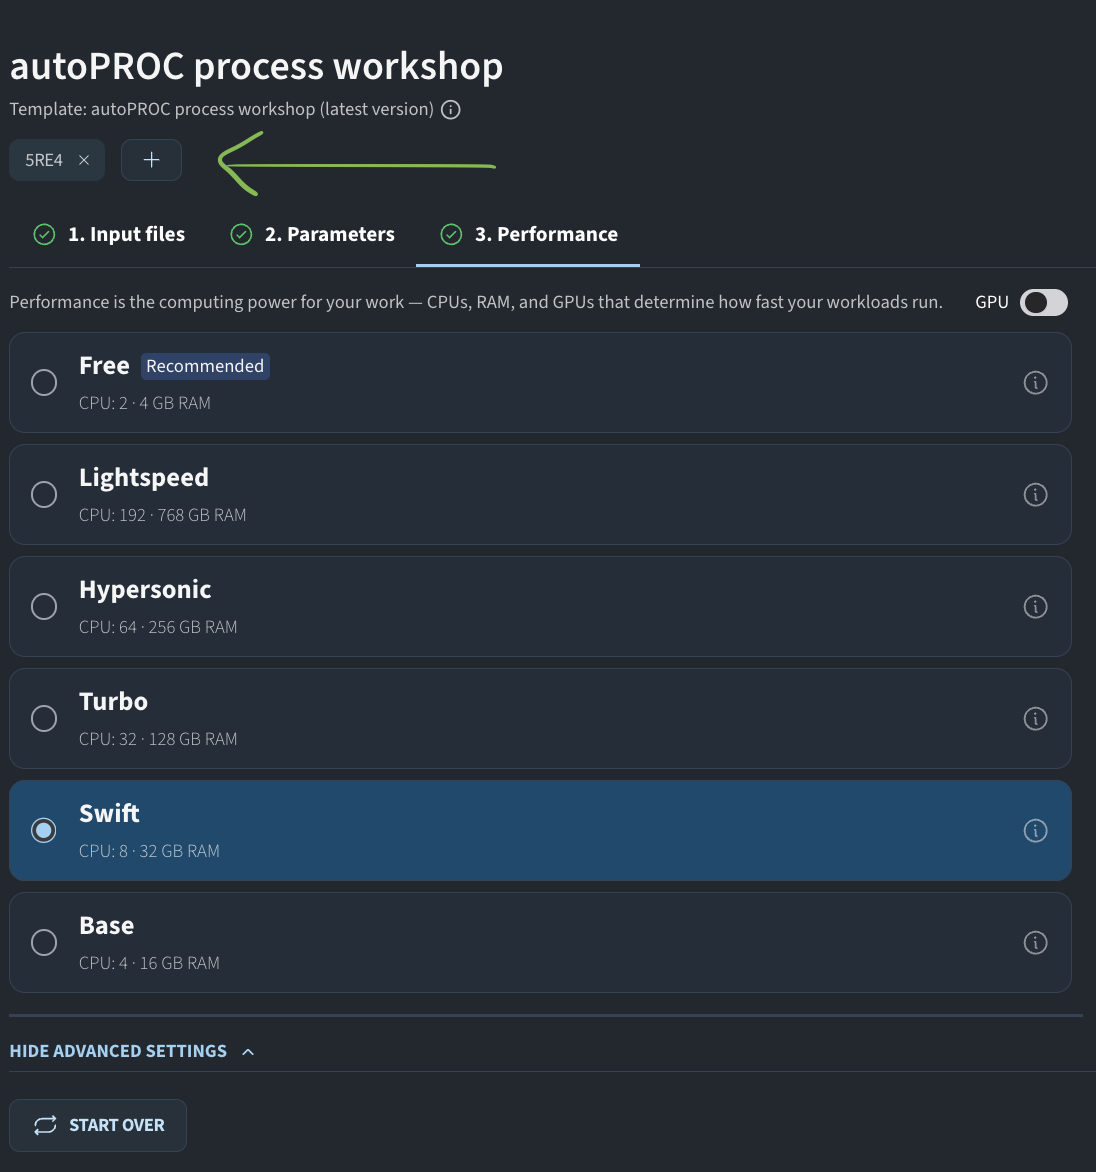Add a new tag with plus button
The image size is (1096, 1172).
[151, 160]
